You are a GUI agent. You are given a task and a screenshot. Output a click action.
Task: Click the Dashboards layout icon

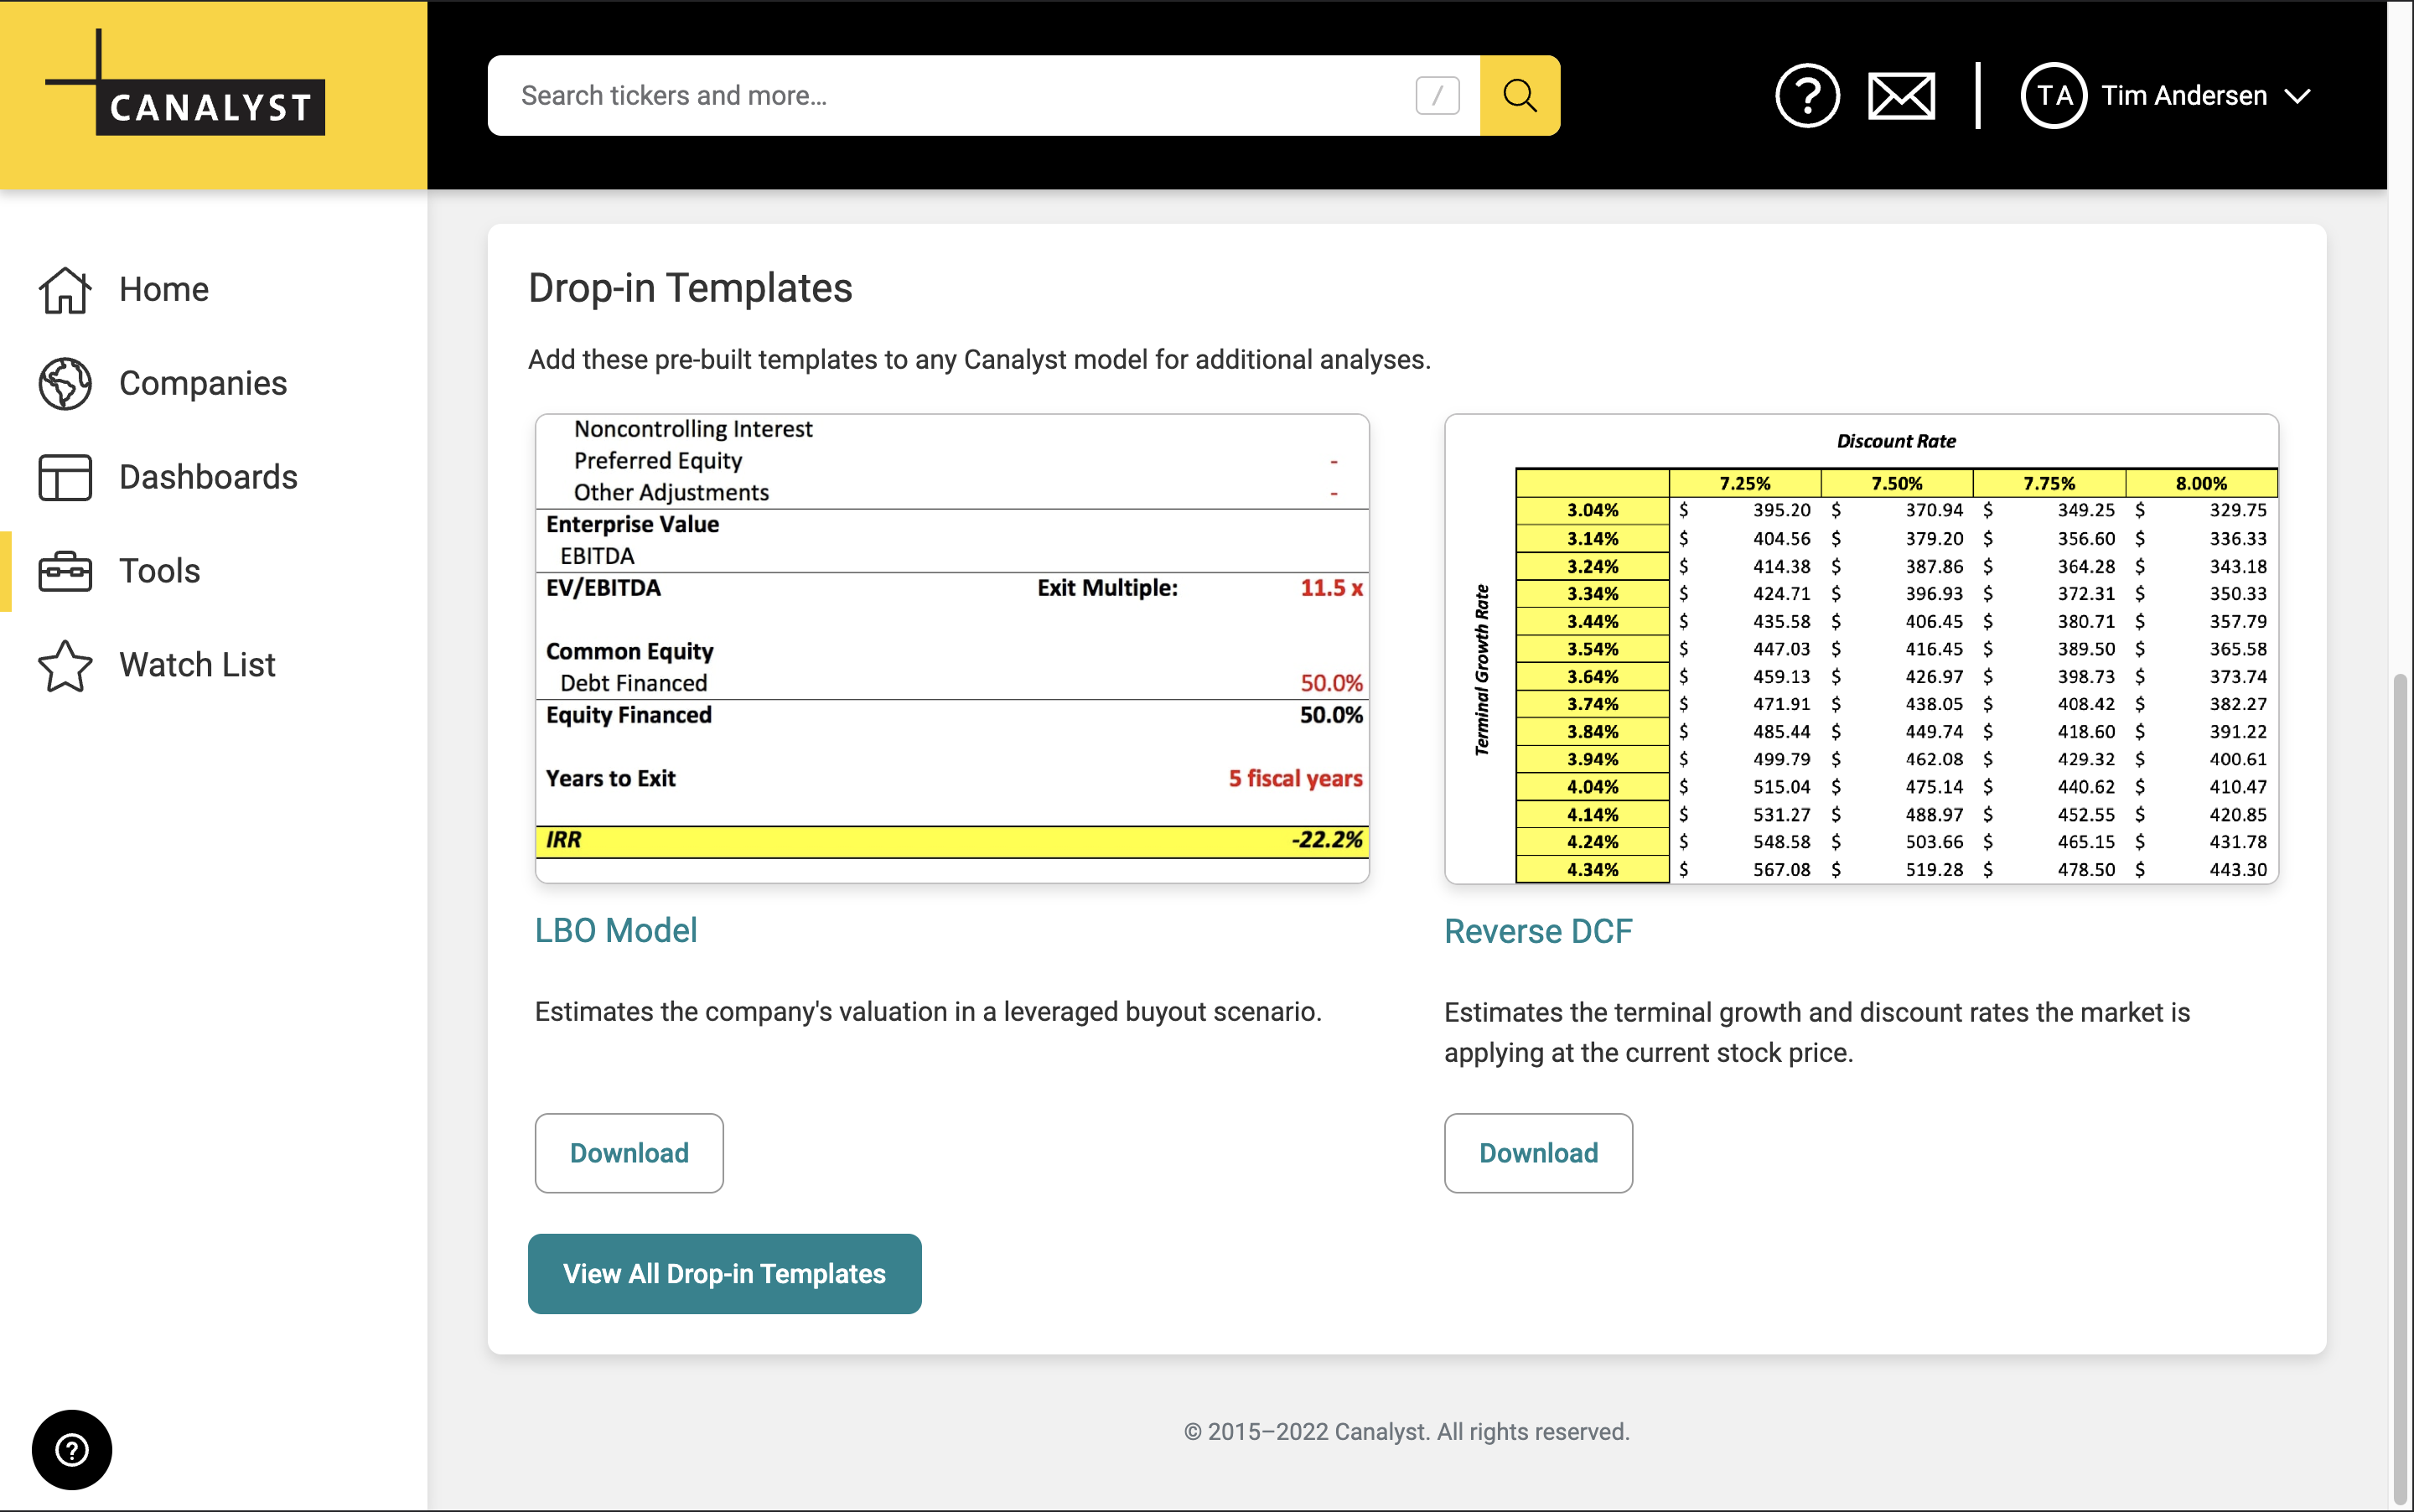tap(65, 478)
